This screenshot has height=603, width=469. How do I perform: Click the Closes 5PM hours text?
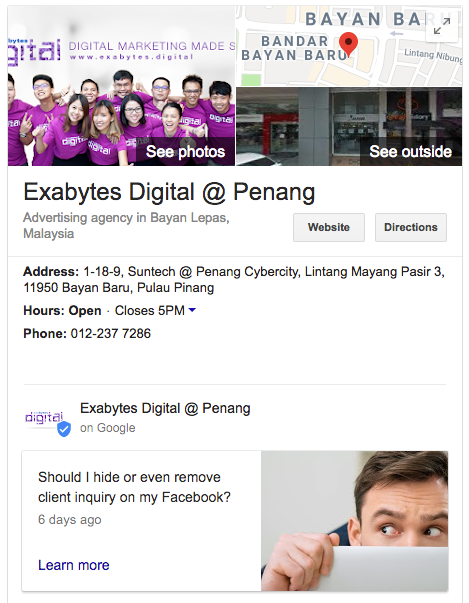pyautogui.click(x=150, y=310)
